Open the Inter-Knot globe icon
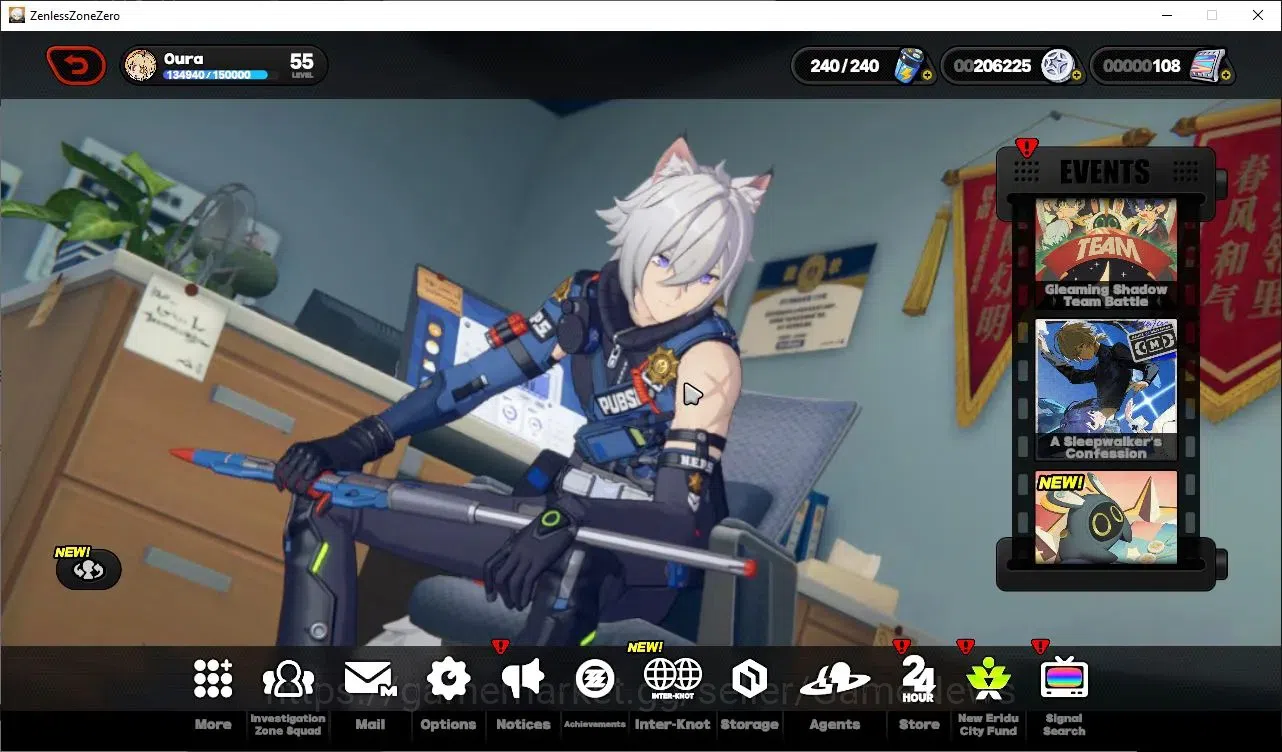This screenshot has height=752, width=1282. point(673,679)
